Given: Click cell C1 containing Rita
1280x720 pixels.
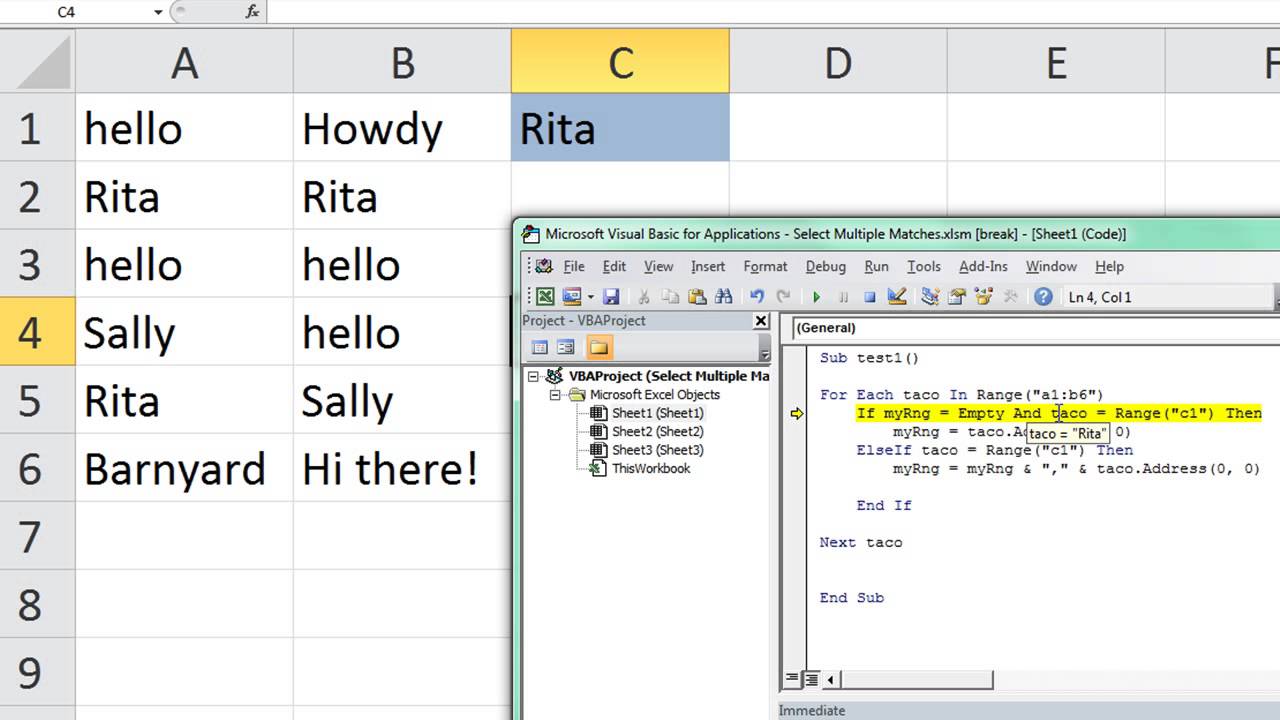Looking at the screenshot, I should pyautogui.click(x=620, y=128).
